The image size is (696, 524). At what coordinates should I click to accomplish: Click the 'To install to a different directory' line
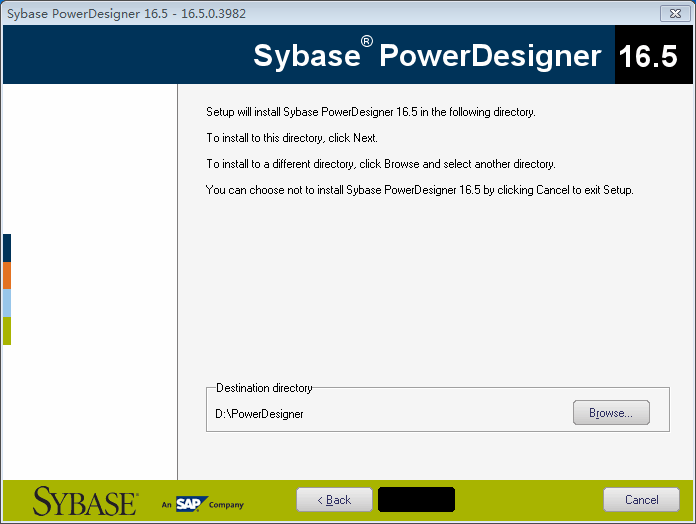(381, 164)
